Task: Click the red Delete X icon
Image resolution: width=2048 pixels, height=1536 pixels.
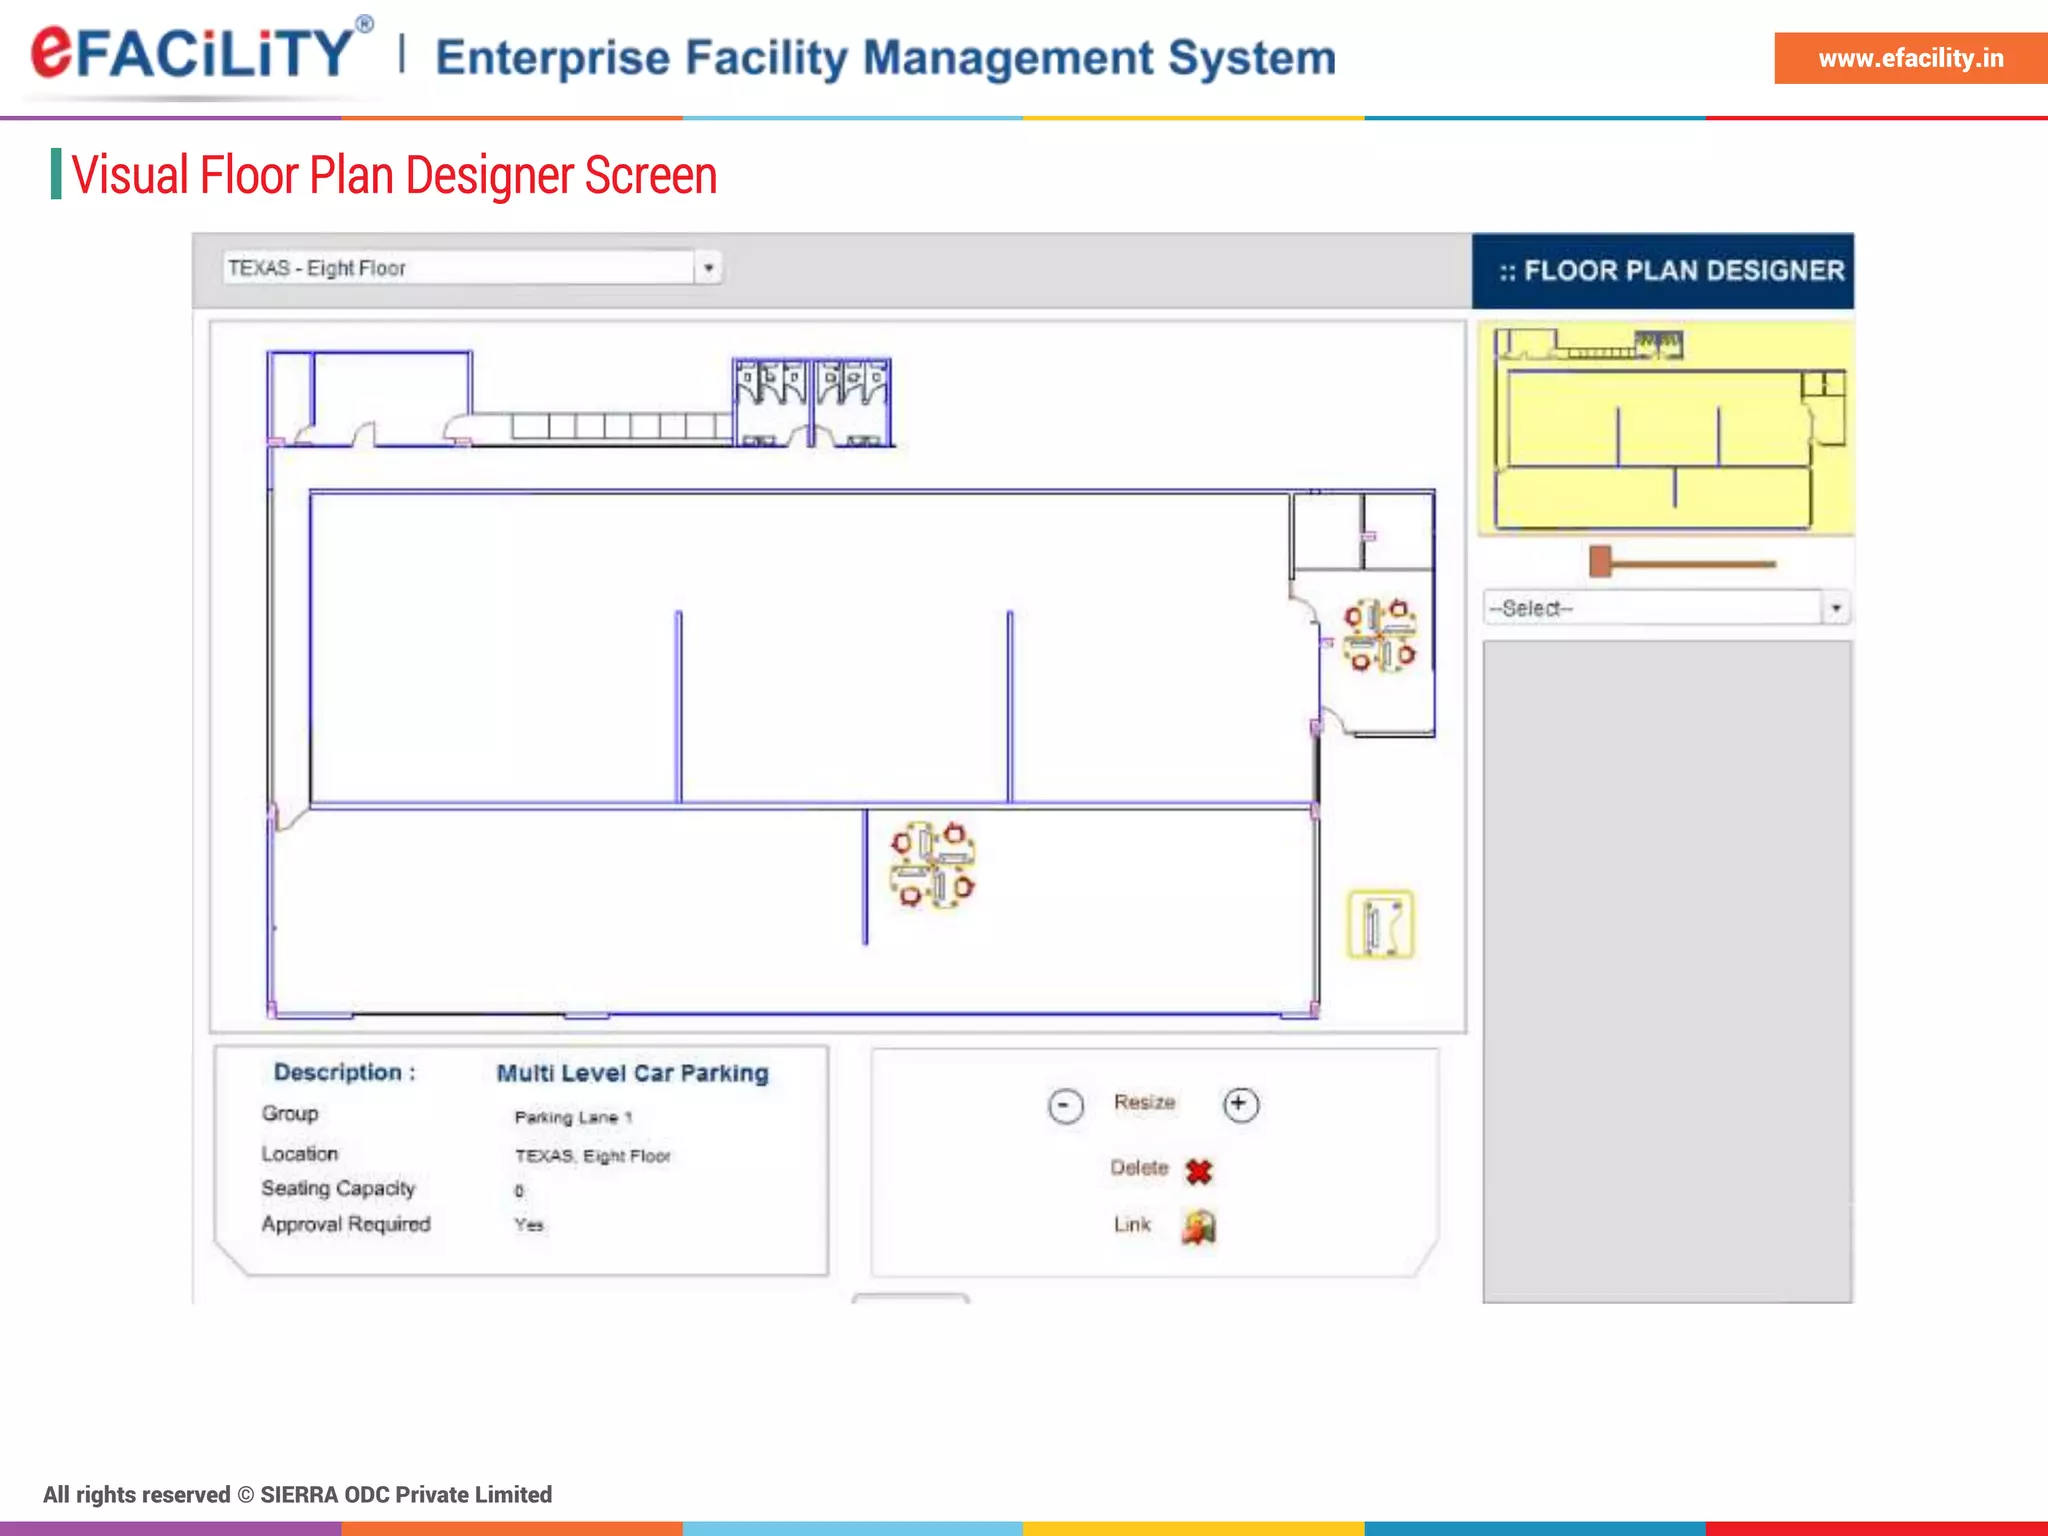Action: click(x=1198, y=1171)
